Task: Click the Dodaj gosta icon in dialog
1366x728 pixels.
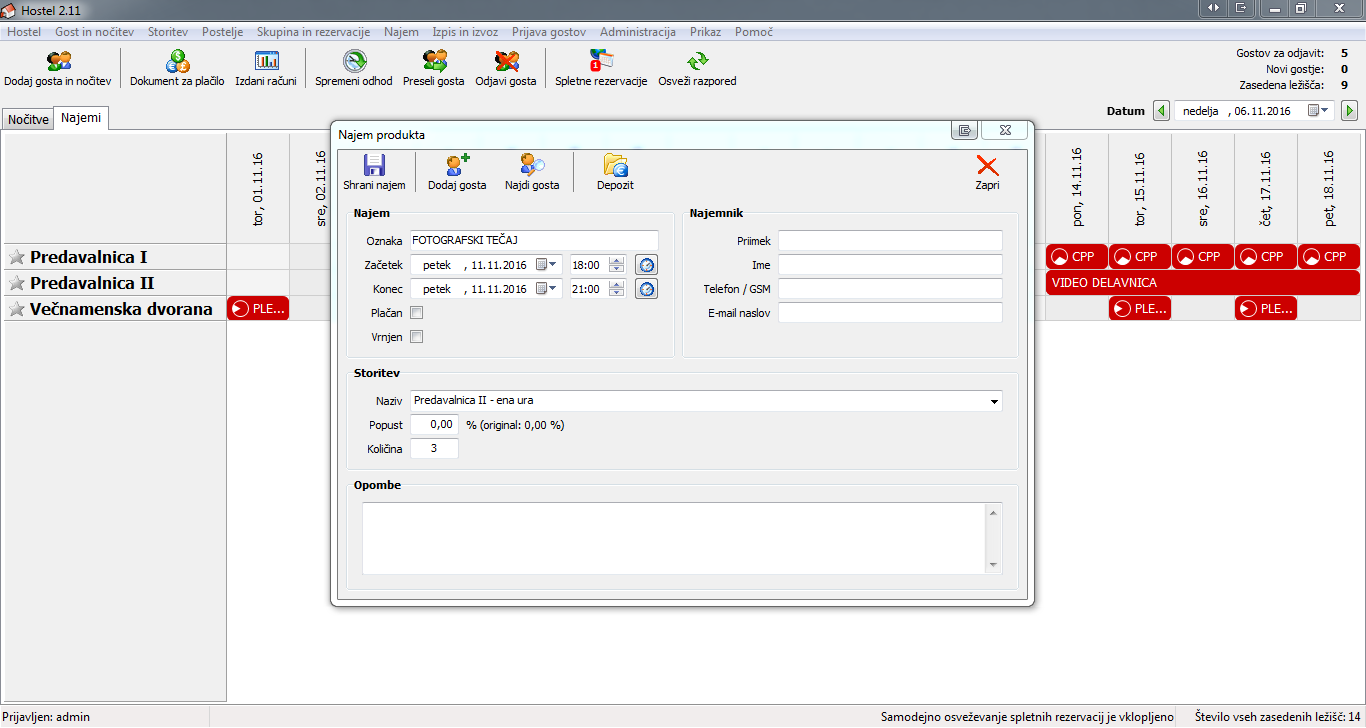Action: pyautogui.click(x=457, y=167)
